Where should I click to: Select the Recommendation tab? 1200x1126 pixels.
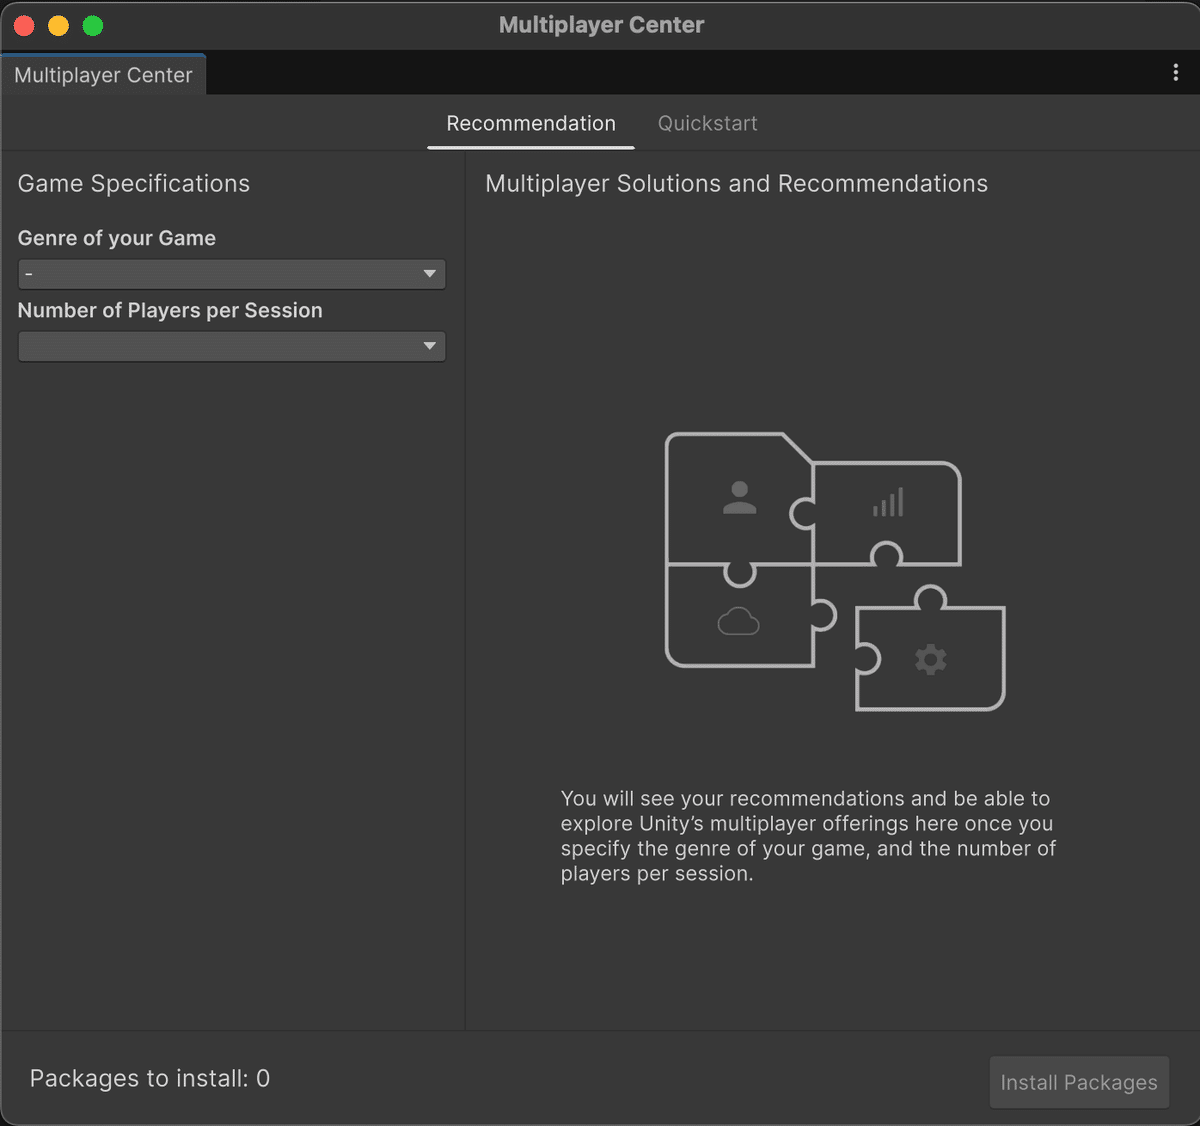pyautogui.click(x=531, y=123)
